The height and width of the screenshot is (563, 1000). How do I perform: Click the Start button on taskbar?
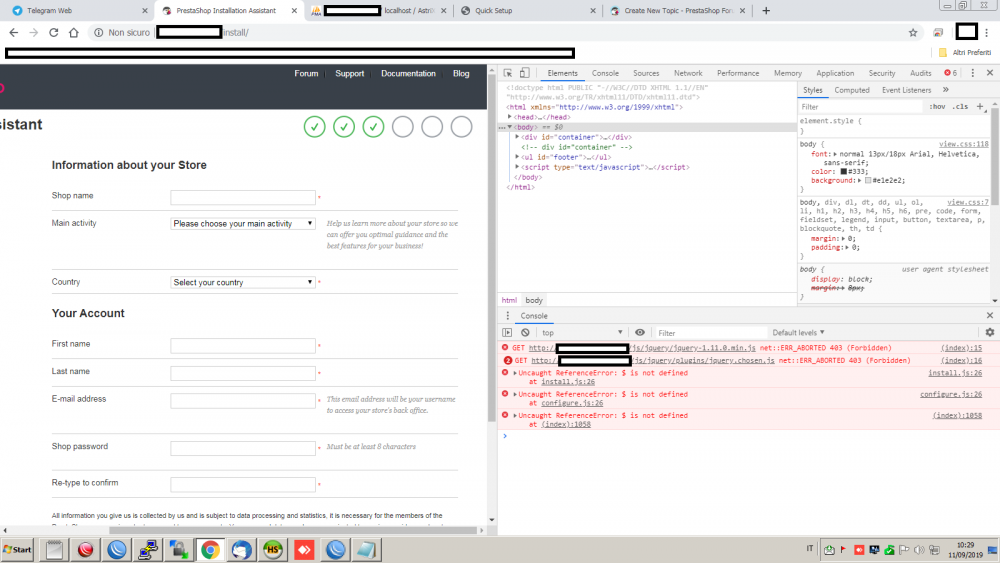pyautogui.click(x=17, y=550)
